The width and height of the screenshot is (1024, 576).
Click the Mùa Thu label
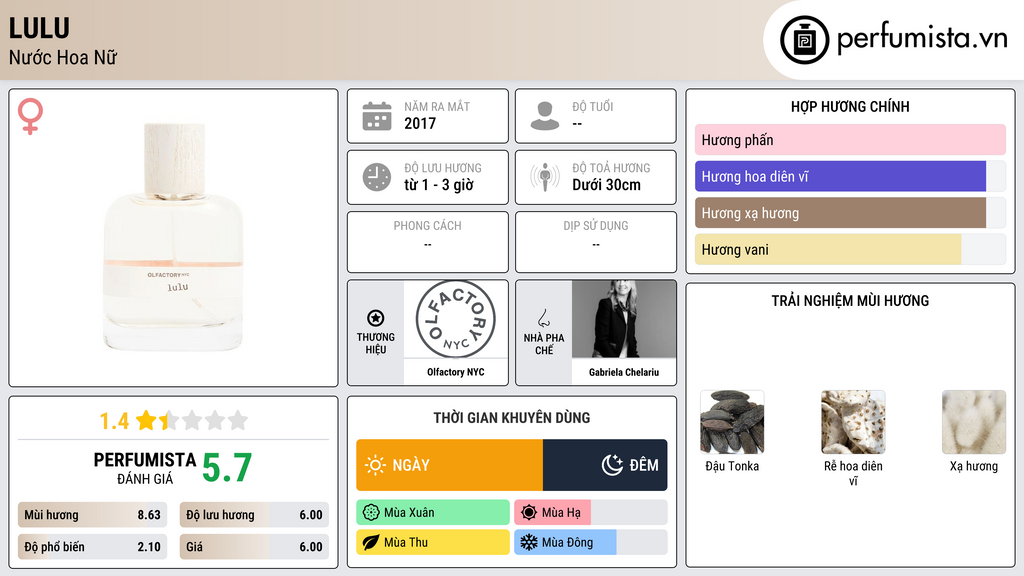tap(406, 542)
